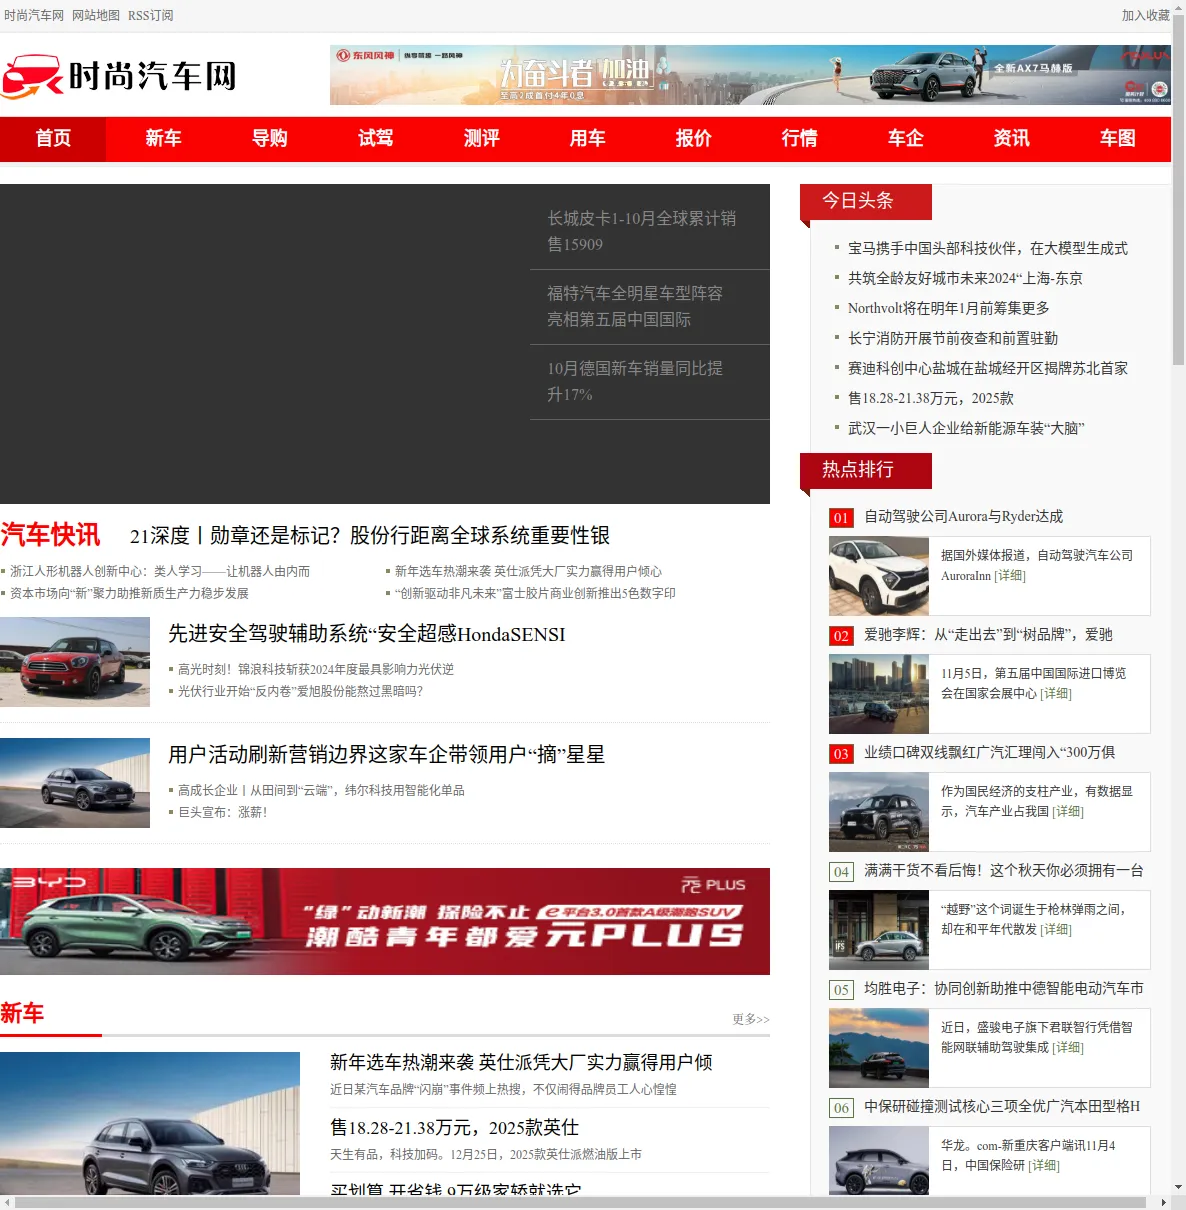Image resolution: width=1186 pixels, height=1210 pixels.
Task: Open article 光伏行业开始“反内卷”
Action: pyautogui.click(x=300, y=692)
